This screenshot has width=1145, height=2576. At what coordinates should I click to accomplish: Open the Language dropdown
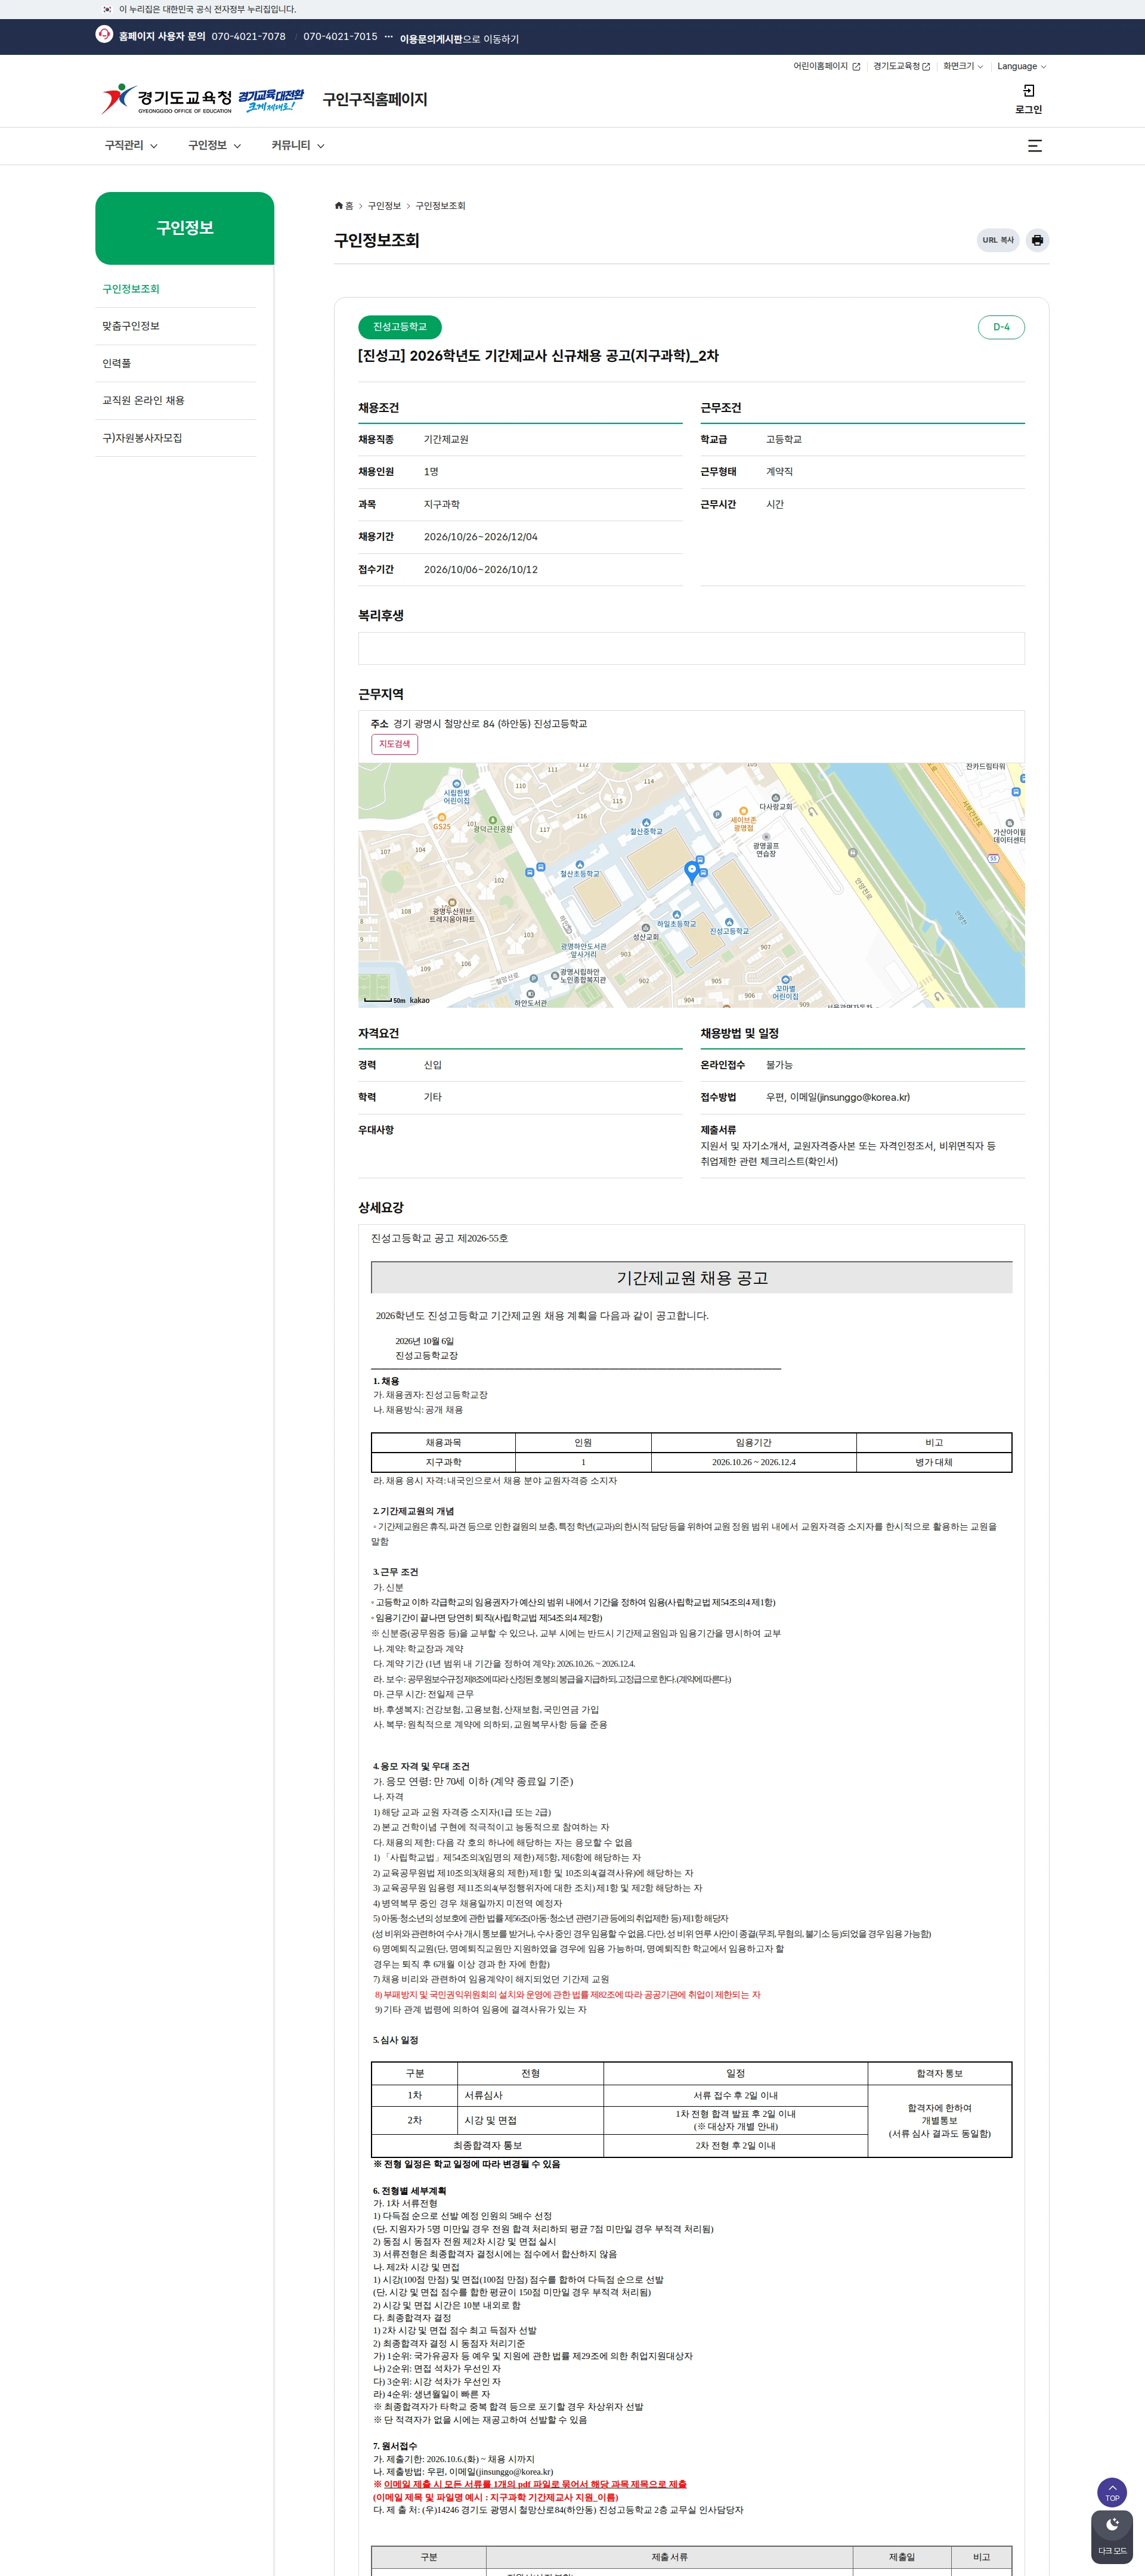click(x=1021, y=67)
